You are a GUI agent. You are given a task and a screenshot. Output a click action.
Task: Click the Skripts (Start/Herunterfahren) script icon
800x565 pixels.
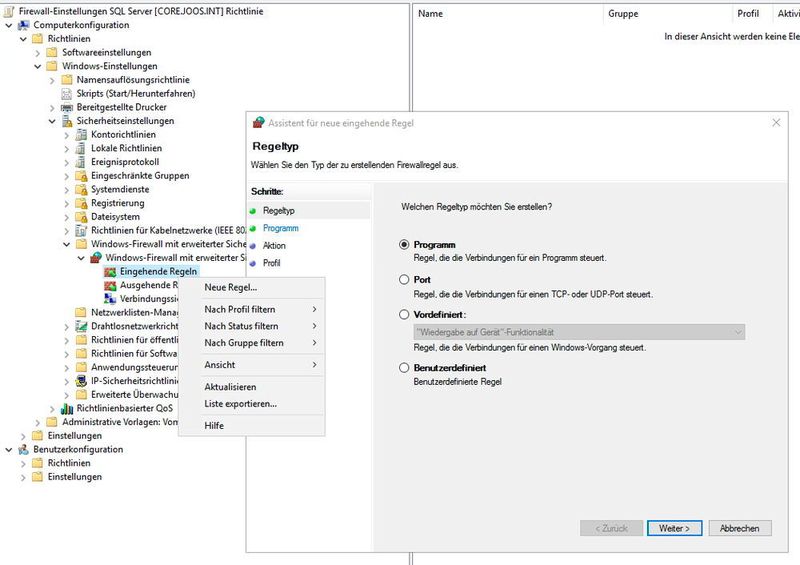66,94
